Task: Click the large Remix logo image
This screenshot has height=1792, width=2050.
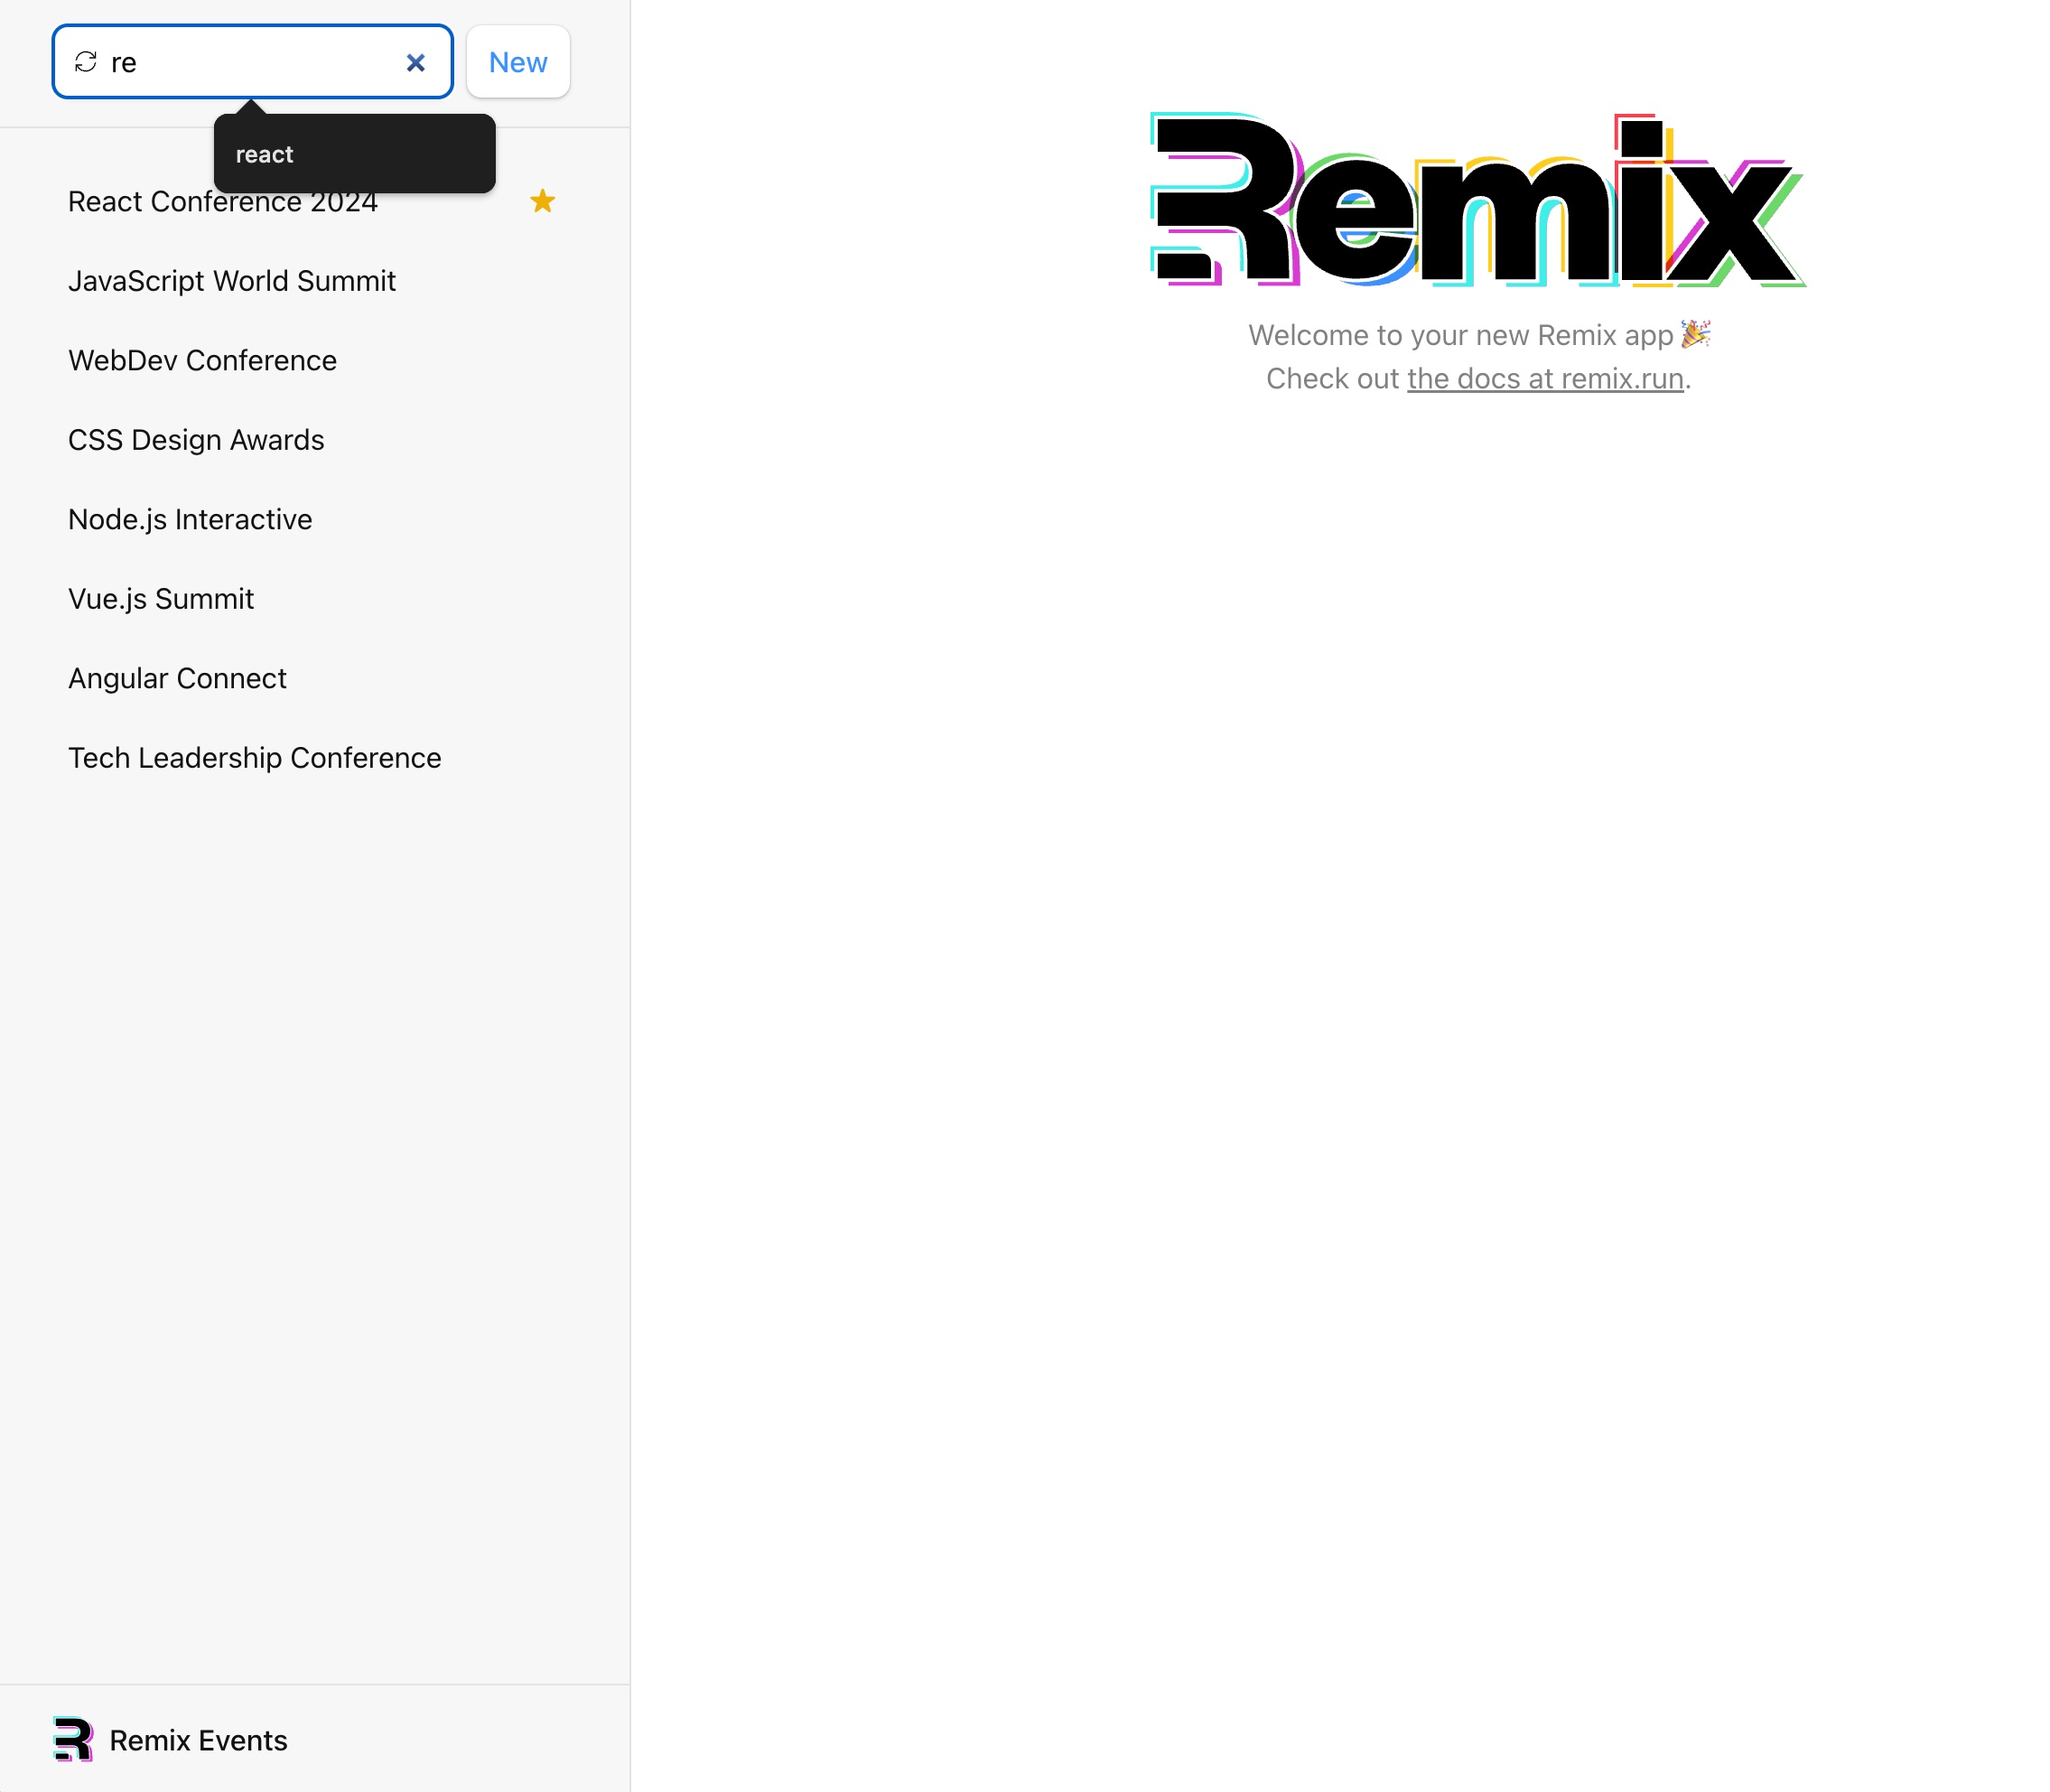Action: pos(1478,200)
